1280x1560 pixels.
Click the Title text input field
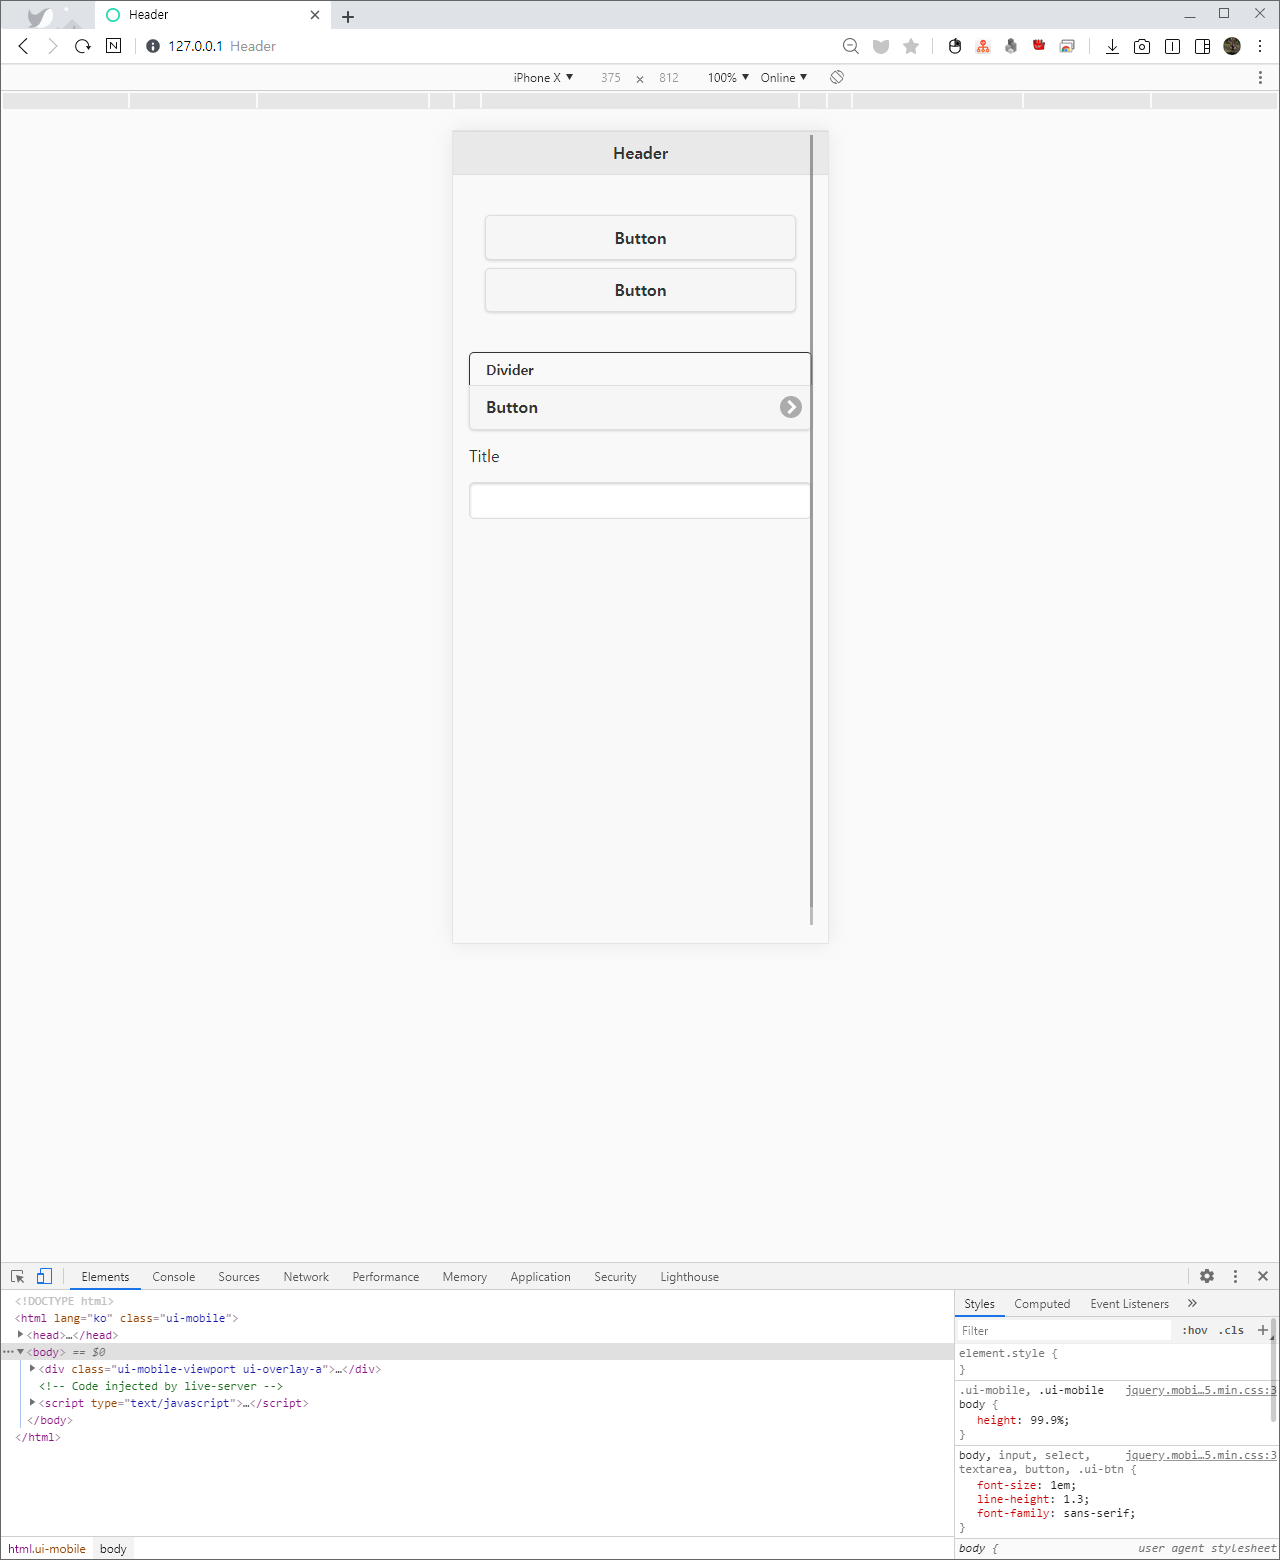coord(640,500)
